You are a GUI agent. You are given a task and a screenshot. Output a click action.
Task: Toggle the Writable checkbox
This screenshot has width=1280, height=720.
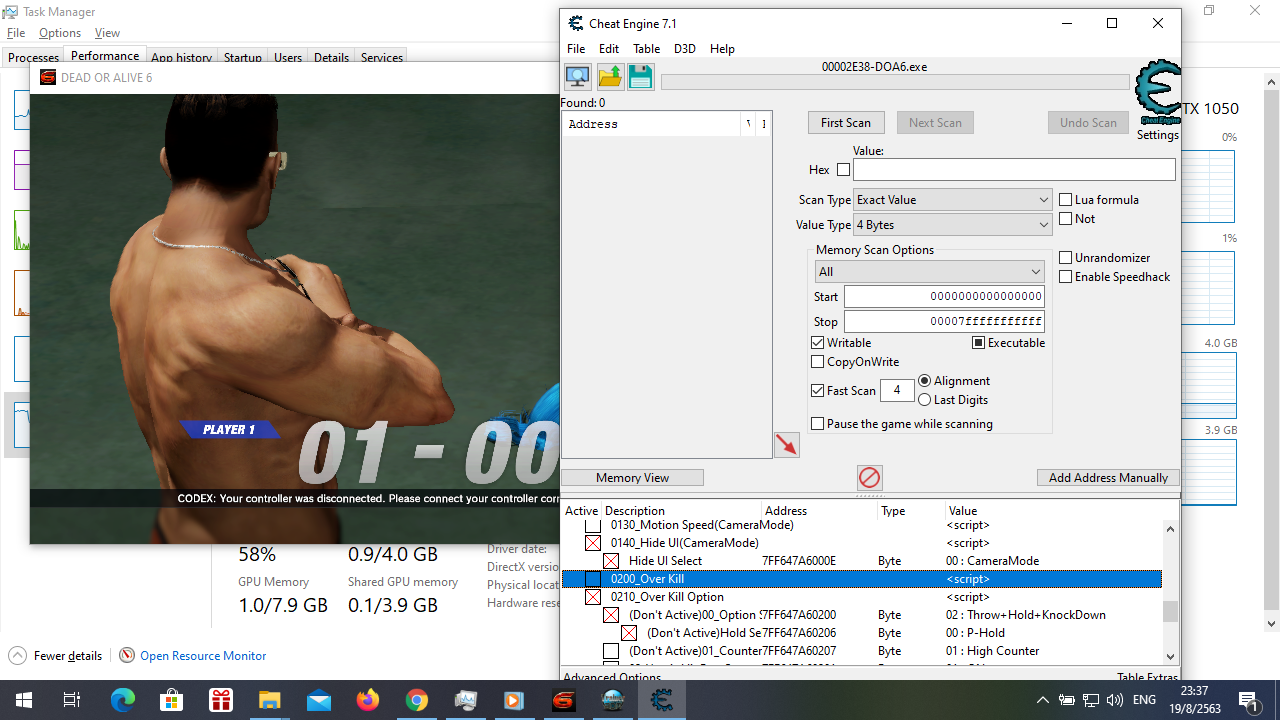(x=818, y=343)
